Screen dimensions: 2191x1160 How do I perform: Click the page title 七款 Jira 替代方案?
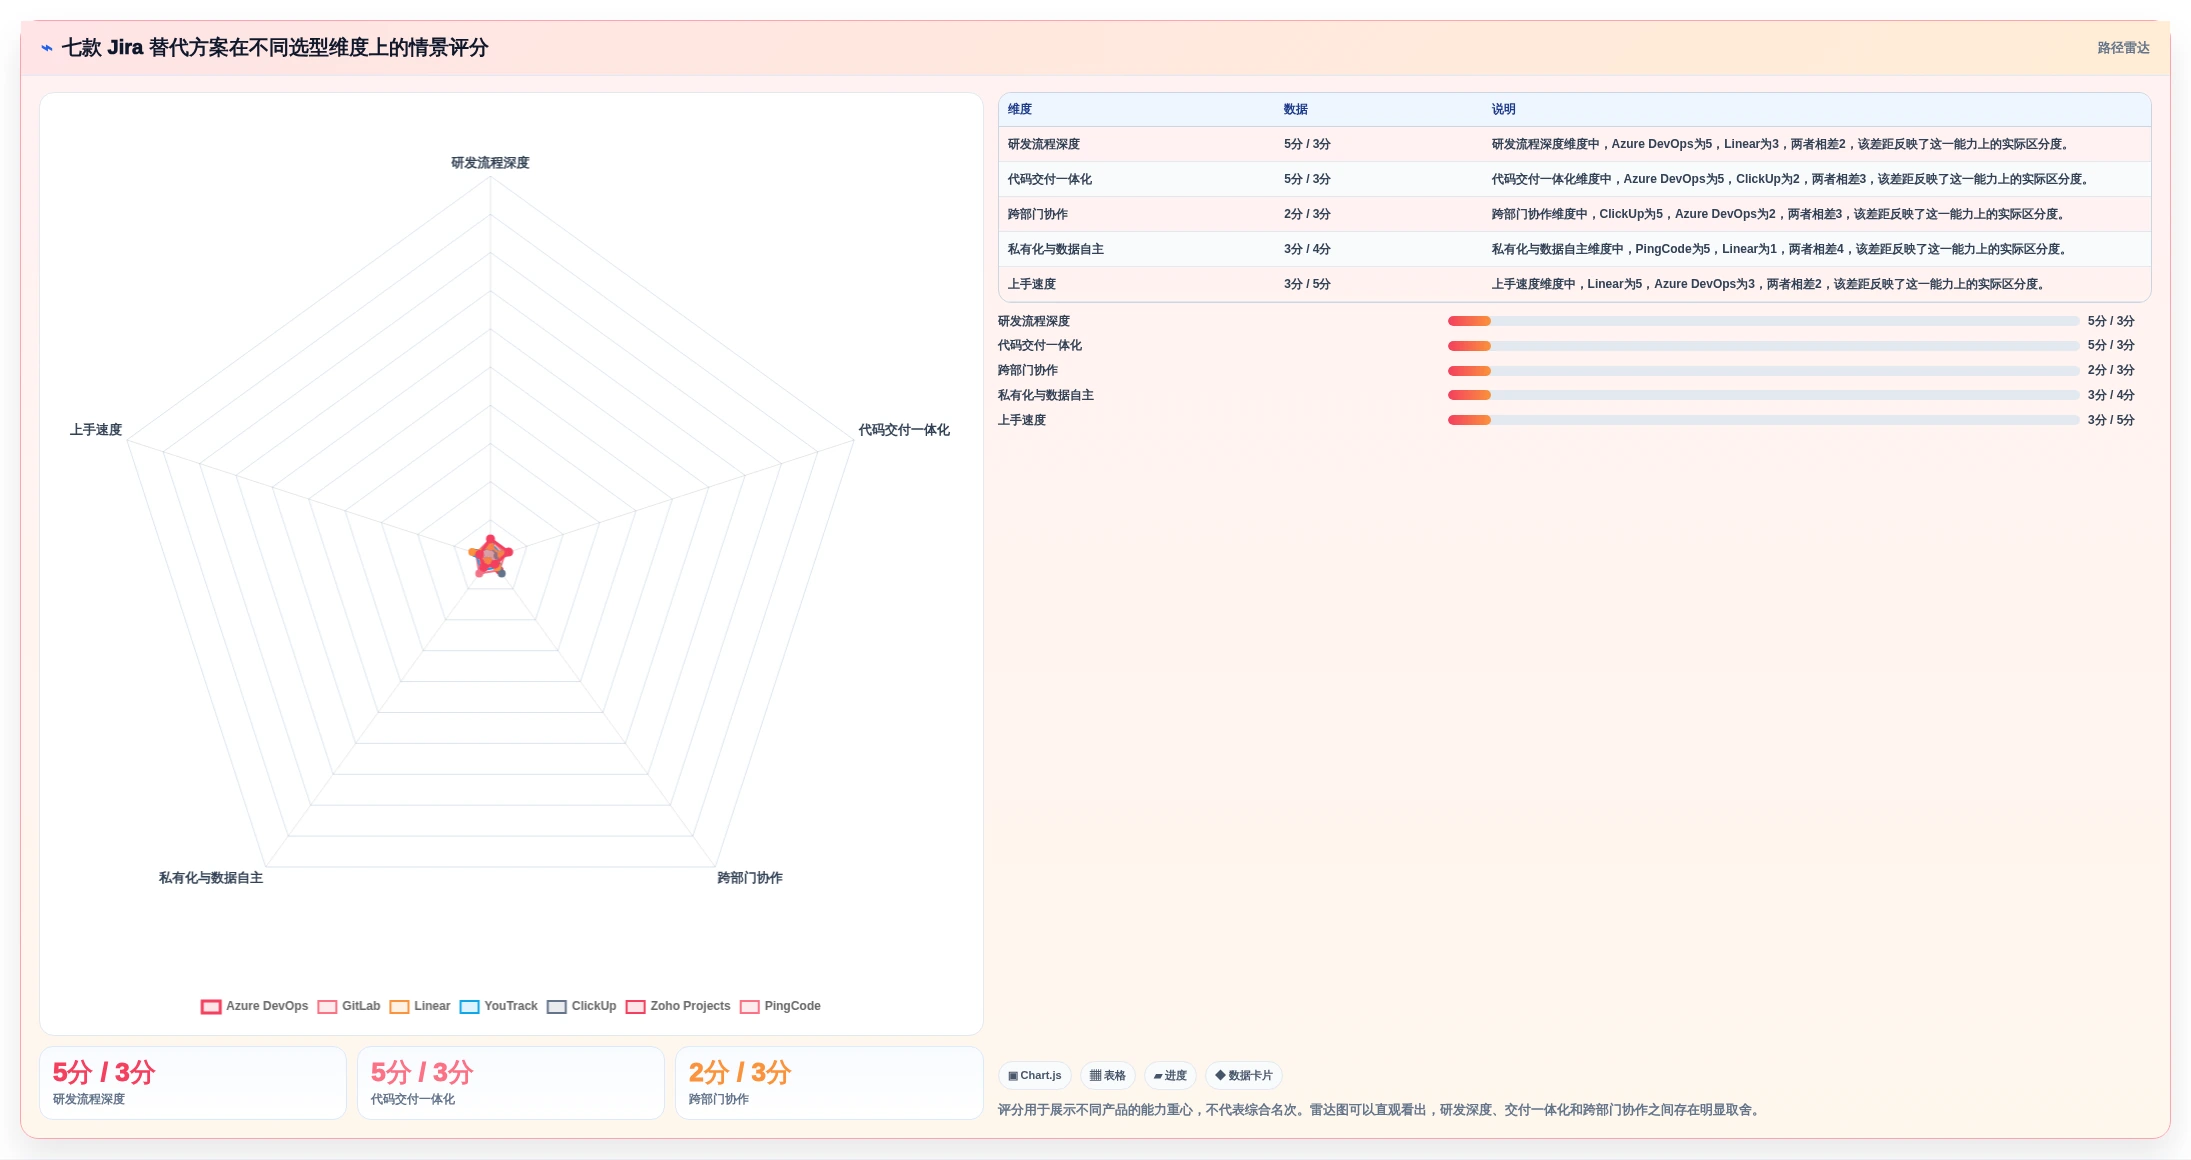(x=275, y=48)
